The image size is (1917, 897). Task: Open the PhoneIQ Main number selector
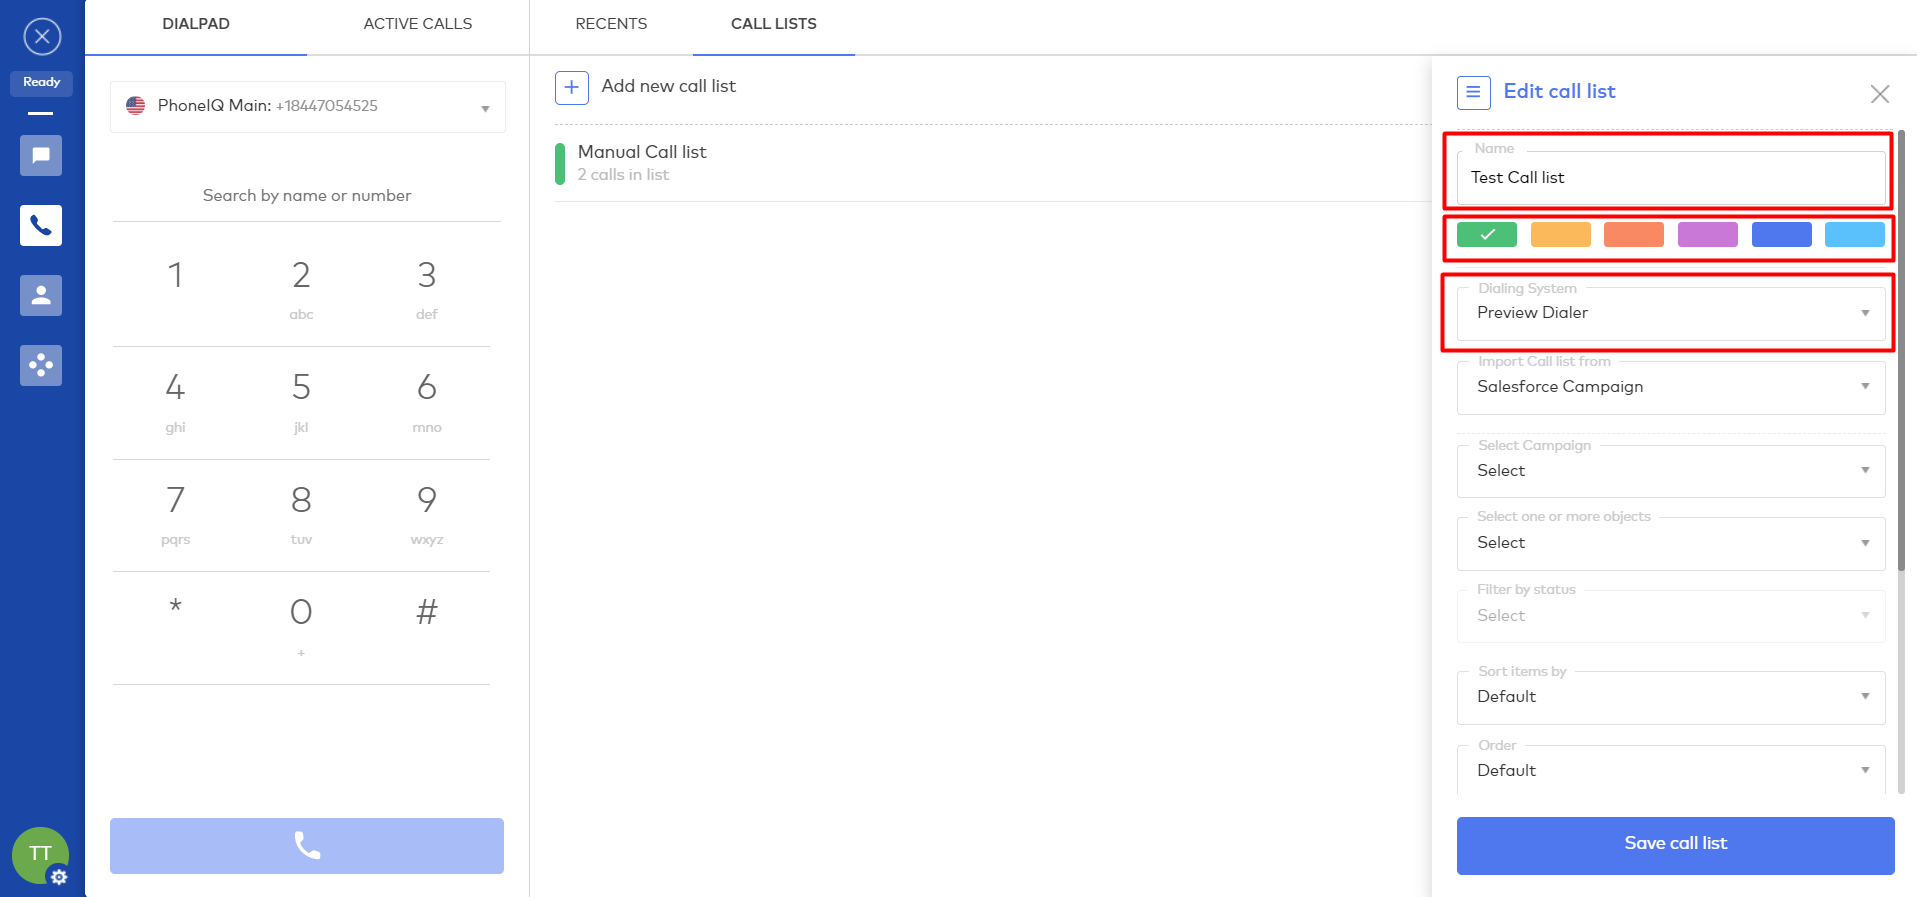[307, 107]
